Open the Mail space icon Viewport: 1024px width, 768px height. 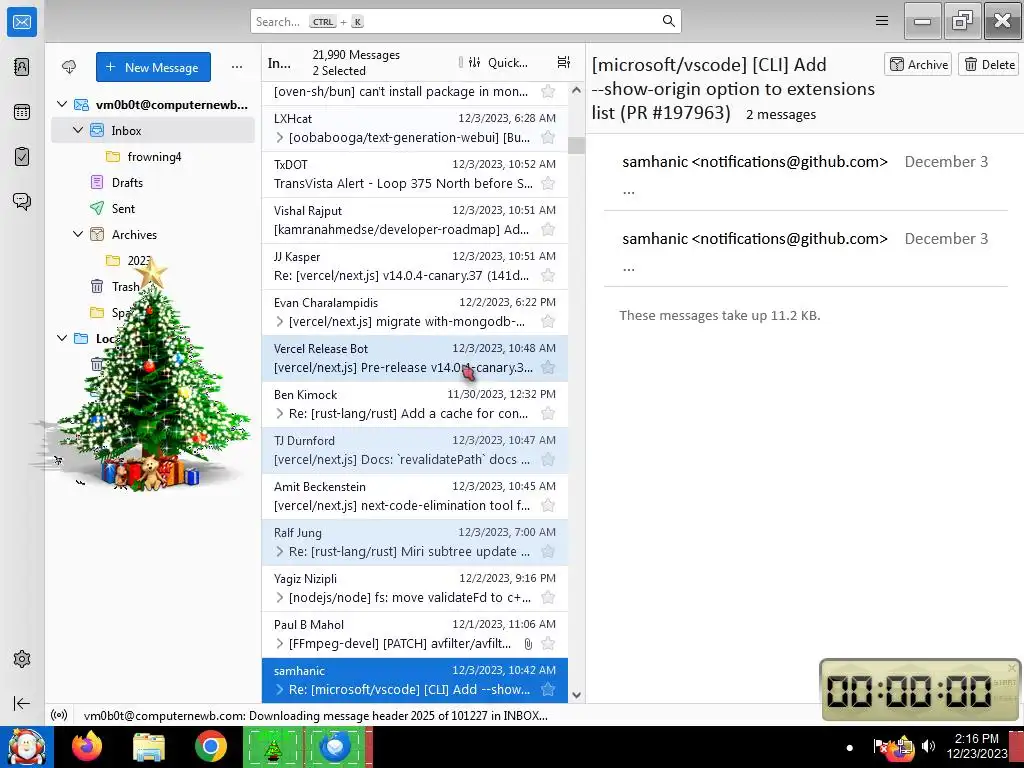pos(22,22)
